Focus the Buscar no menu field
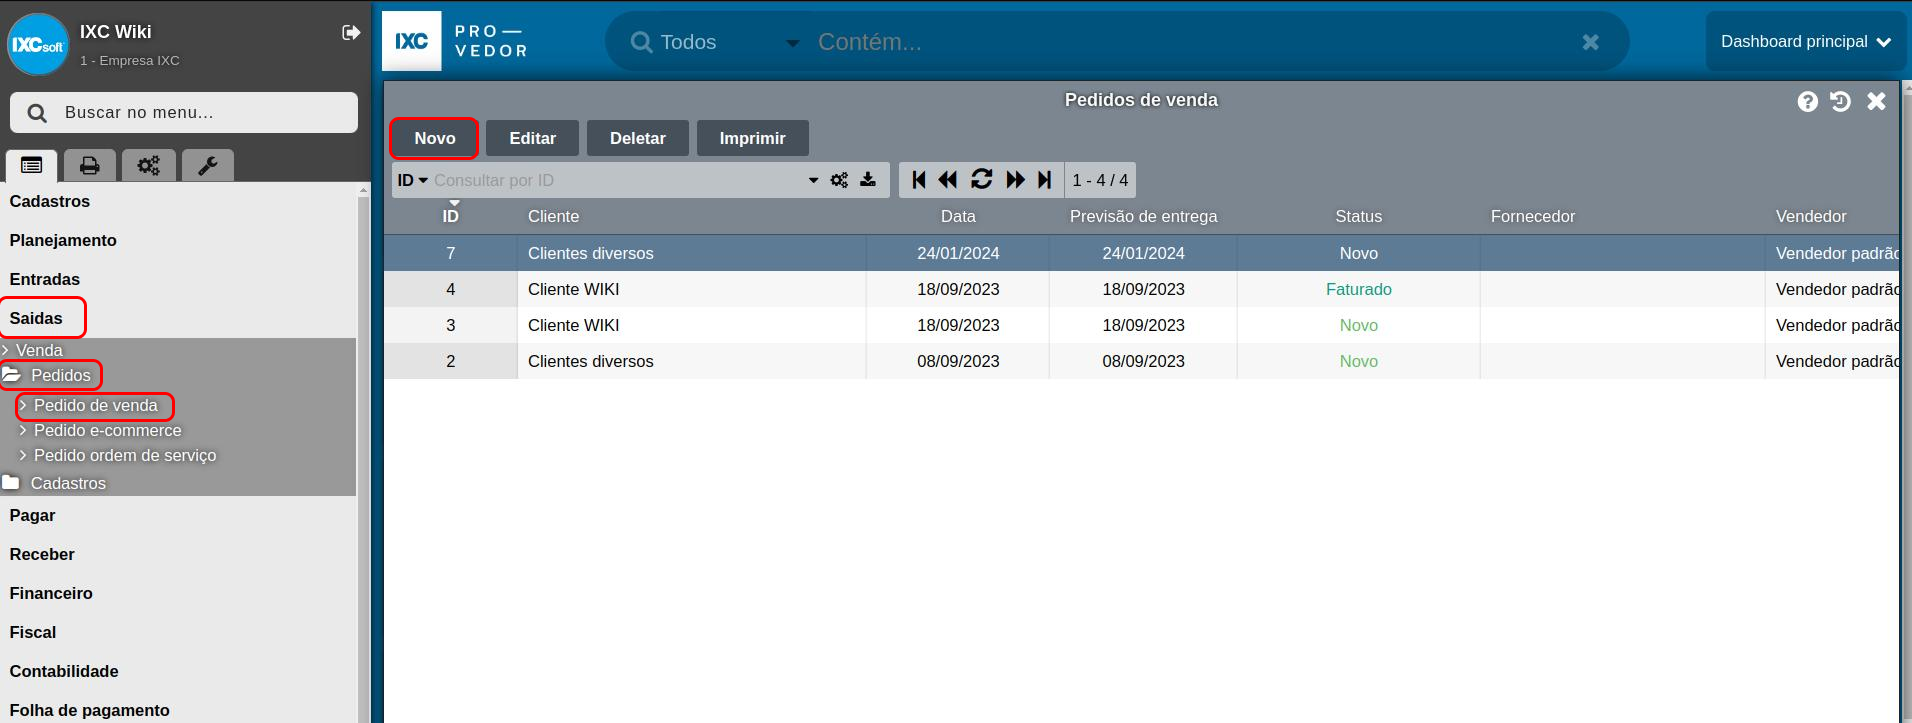The width and height of the screenshot is (1912, 723). [184, 113]
